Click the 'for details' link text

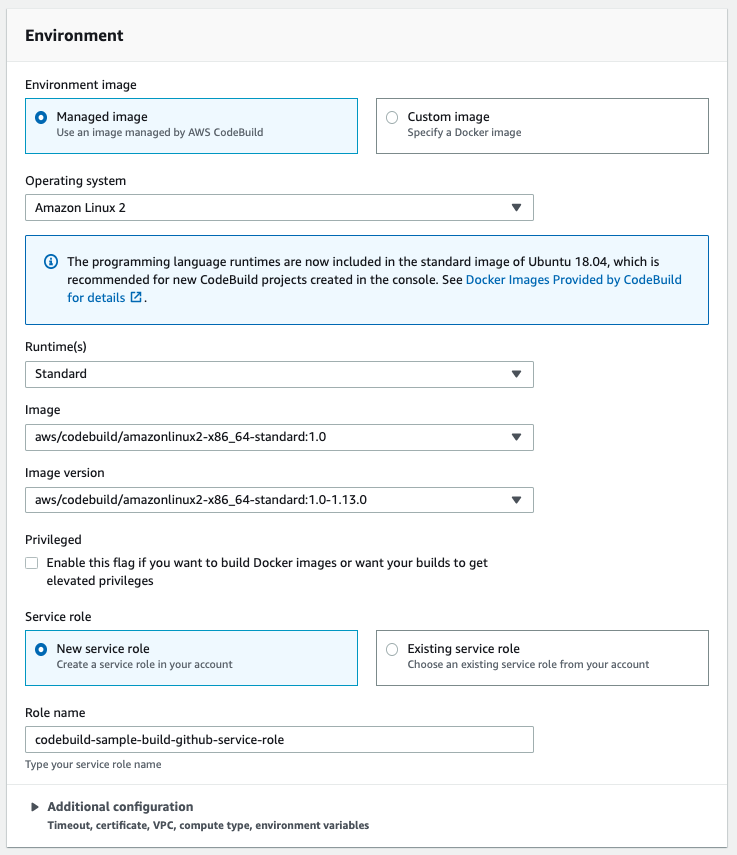point(96,297)
